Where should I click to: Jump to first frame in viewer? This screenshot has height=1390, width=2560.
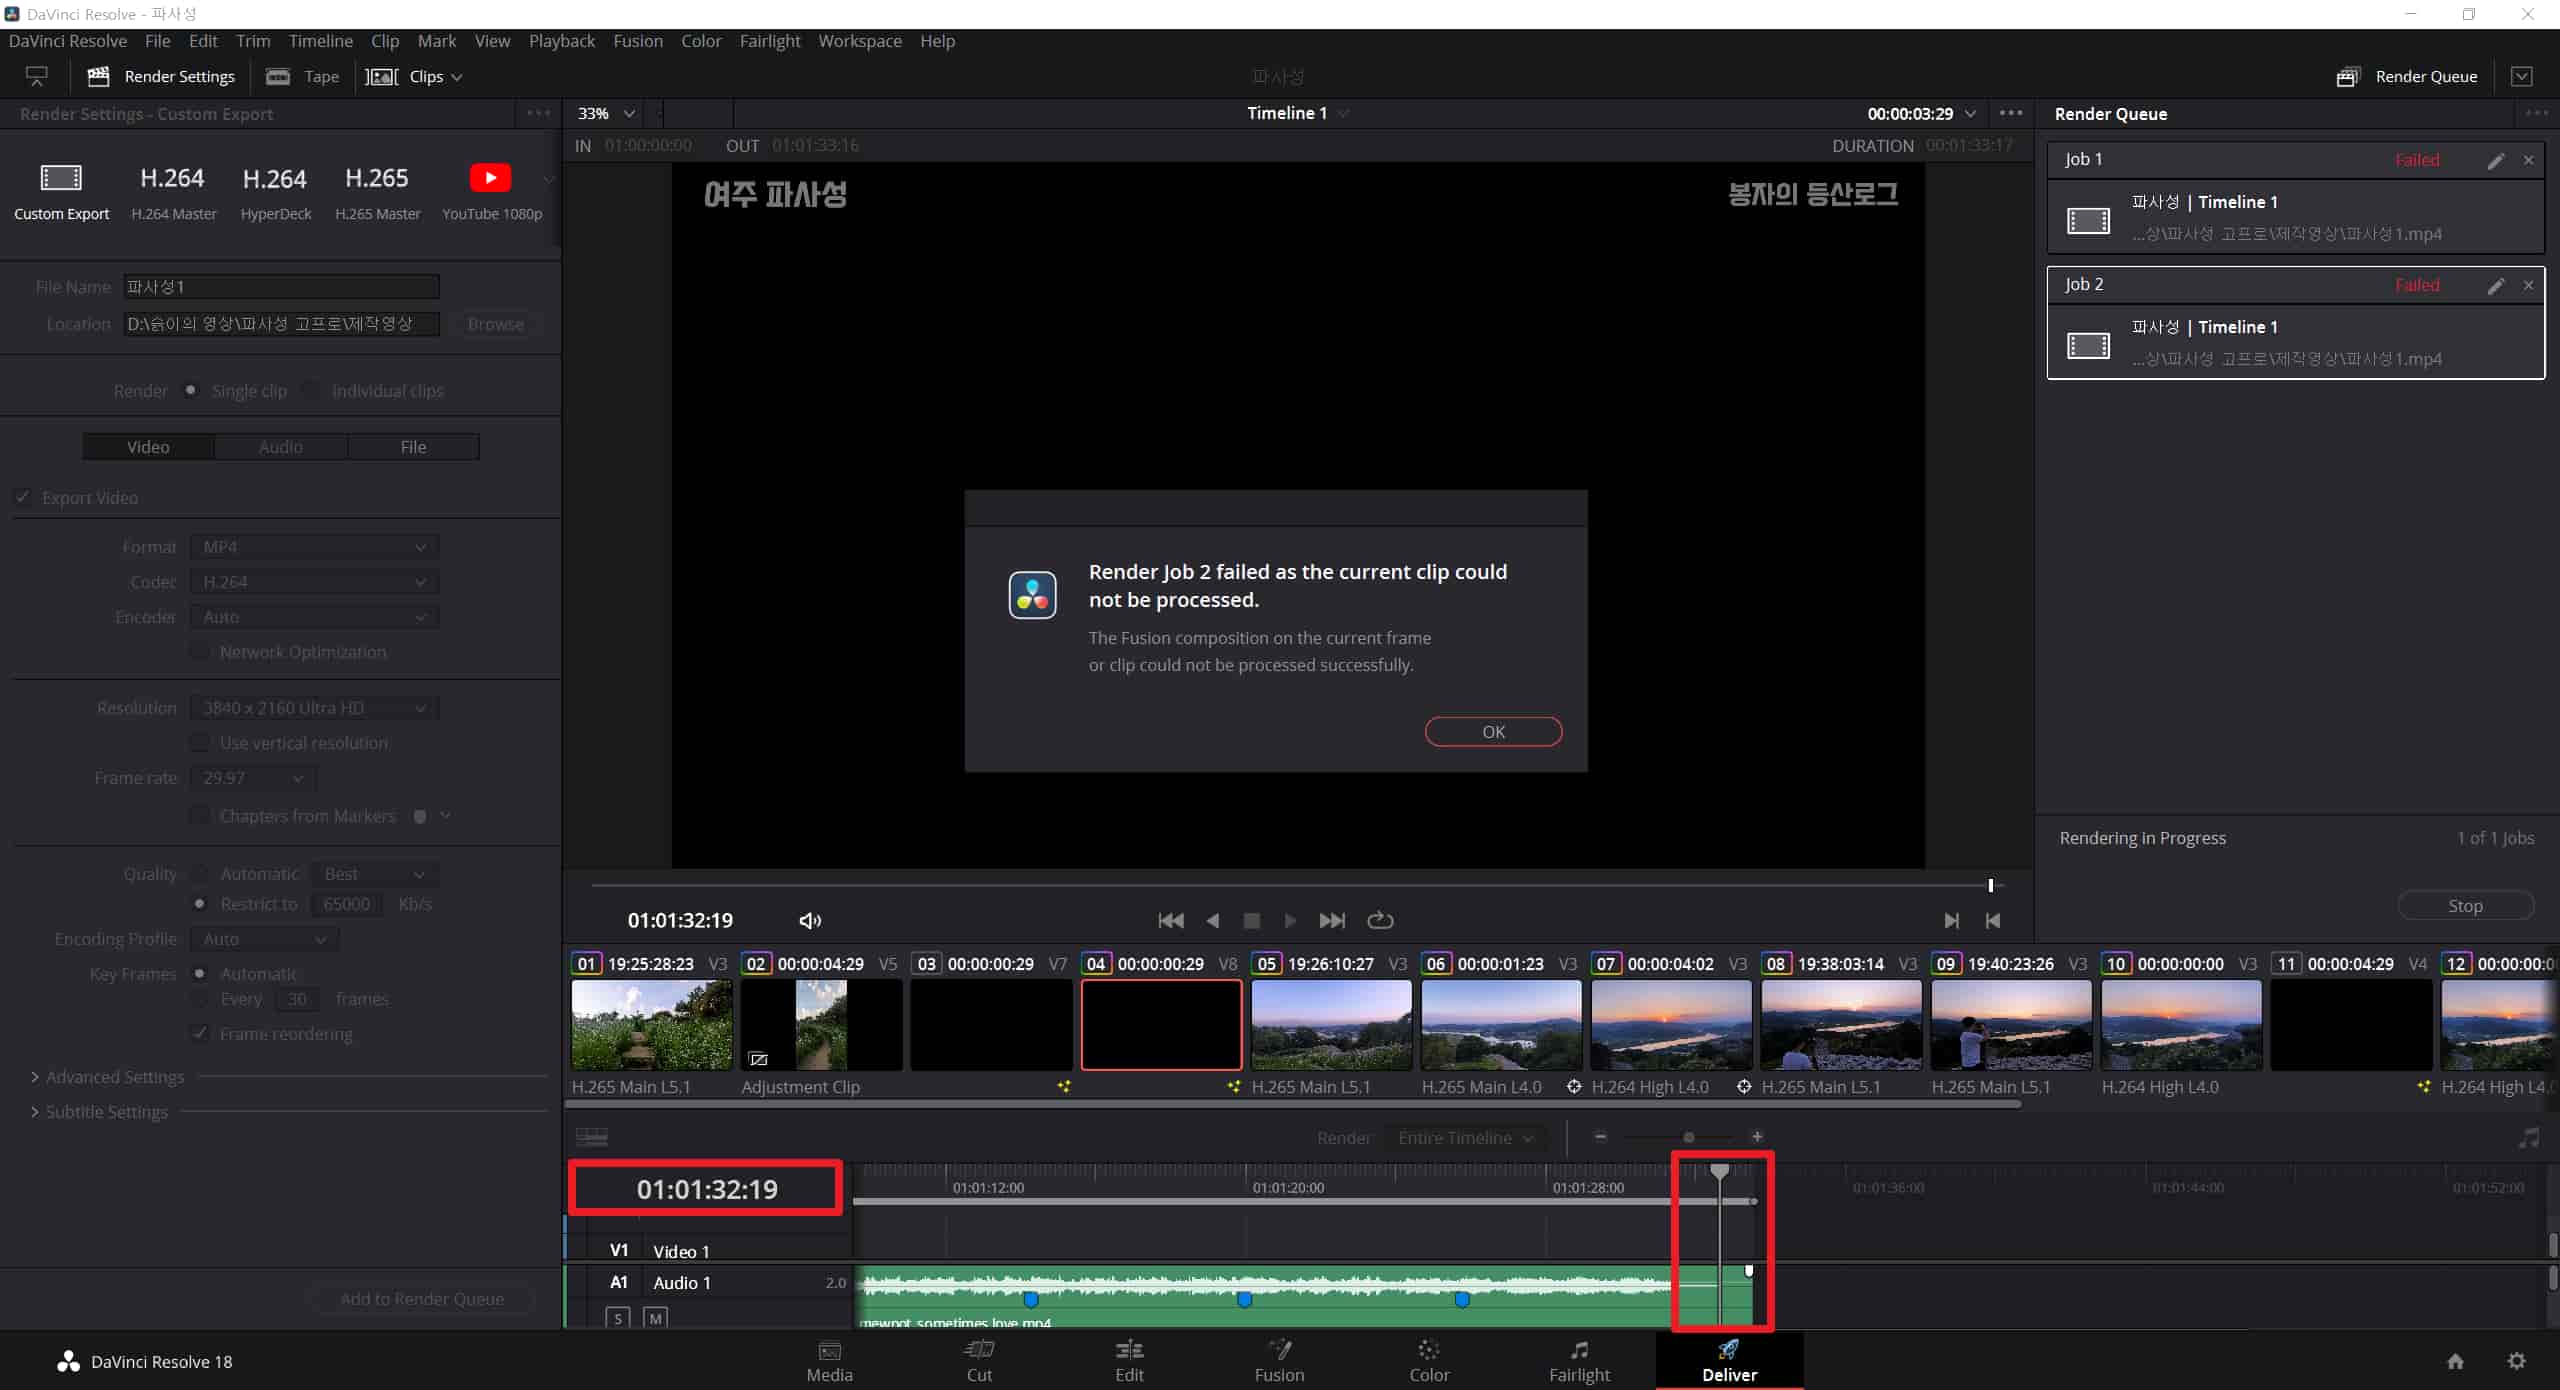point(1170,920)
